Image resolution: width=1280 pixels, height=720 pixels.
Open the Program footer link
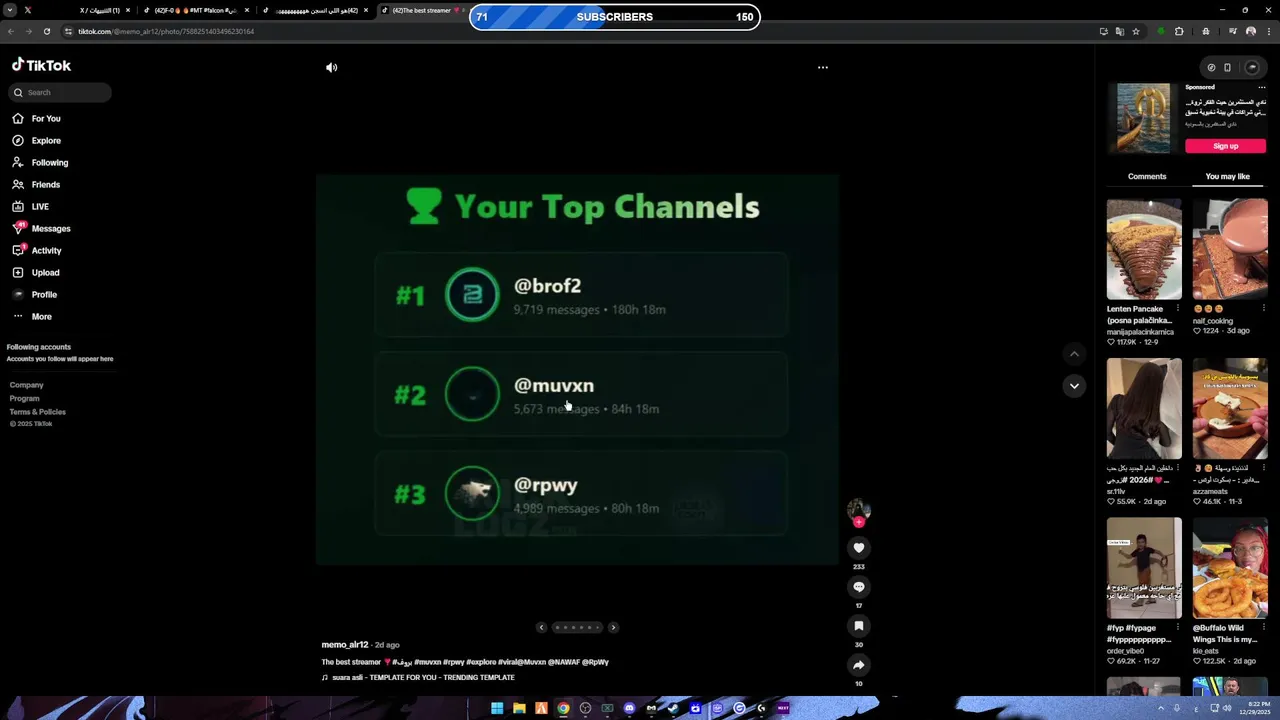(25, 398)
